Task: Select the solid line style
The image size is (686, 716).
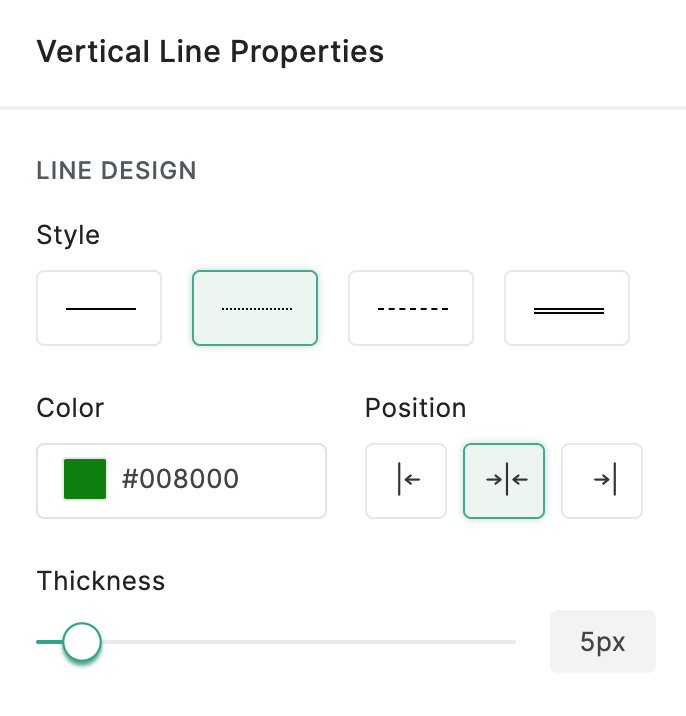Action: (x=99, y=308)
